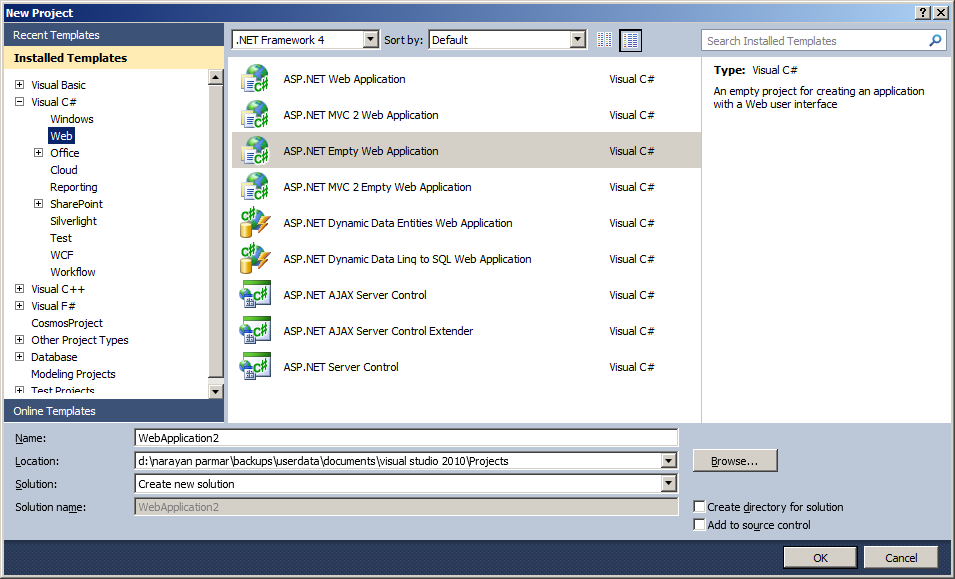Image resolution: width=955 pixels, height=579 pixels.
Task: Select ASP.NET AJAX Server Control Extender name
Action: (378, 331)
